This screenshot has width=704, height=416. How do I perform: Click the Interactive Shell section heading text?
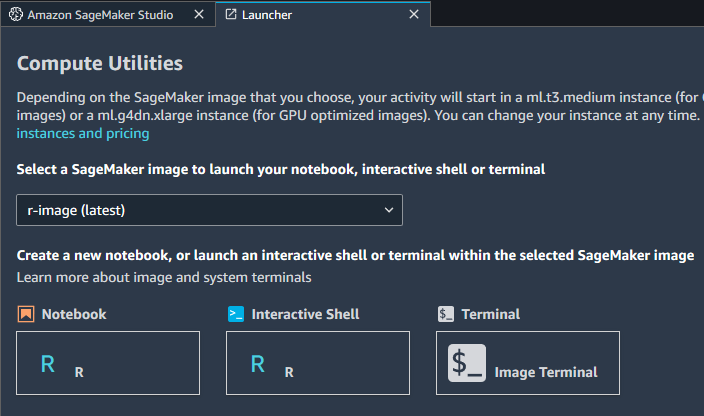[305, 314]
